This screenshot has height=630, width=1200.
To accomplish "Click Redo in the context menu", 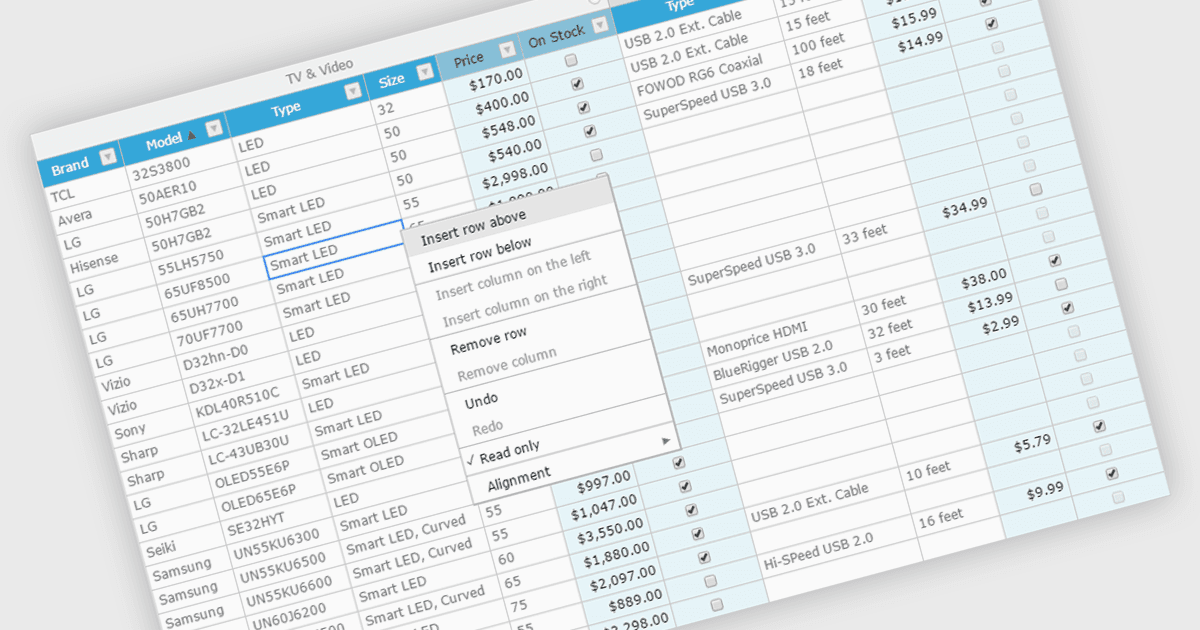I will (x=487, y=427).
